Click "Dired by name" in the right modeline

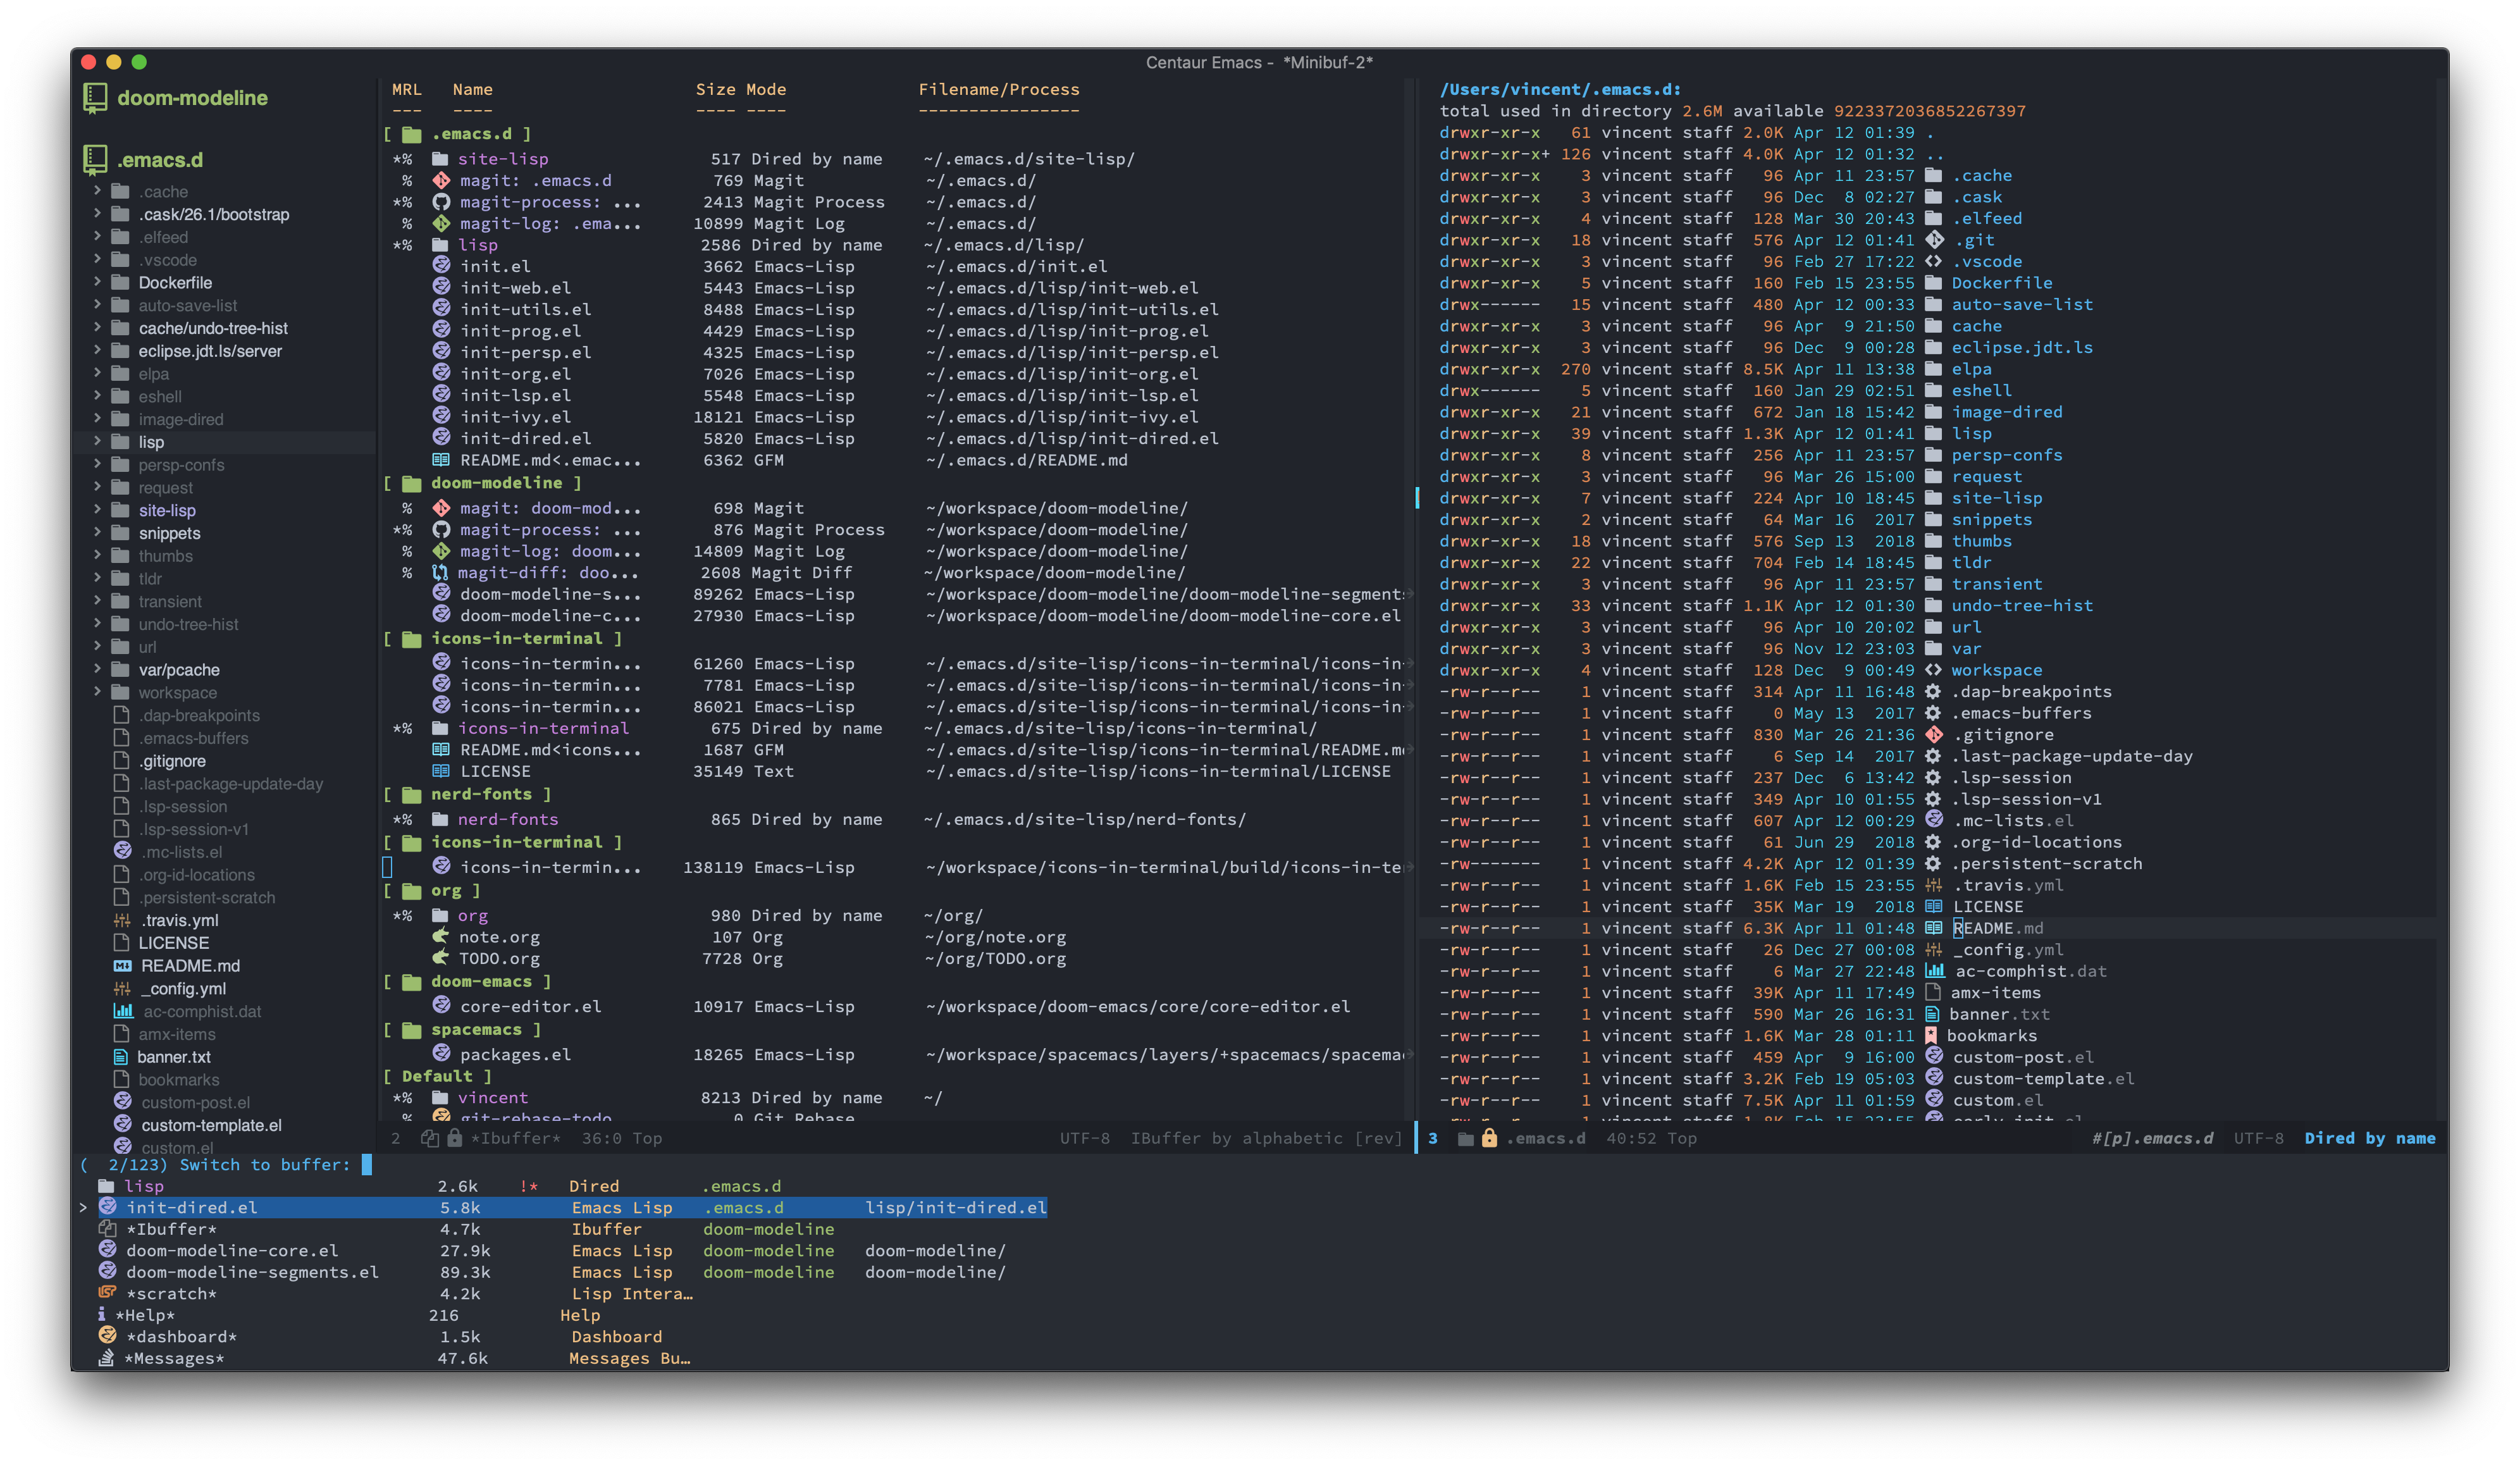pyautogui.click(x=2369, y=1138)
